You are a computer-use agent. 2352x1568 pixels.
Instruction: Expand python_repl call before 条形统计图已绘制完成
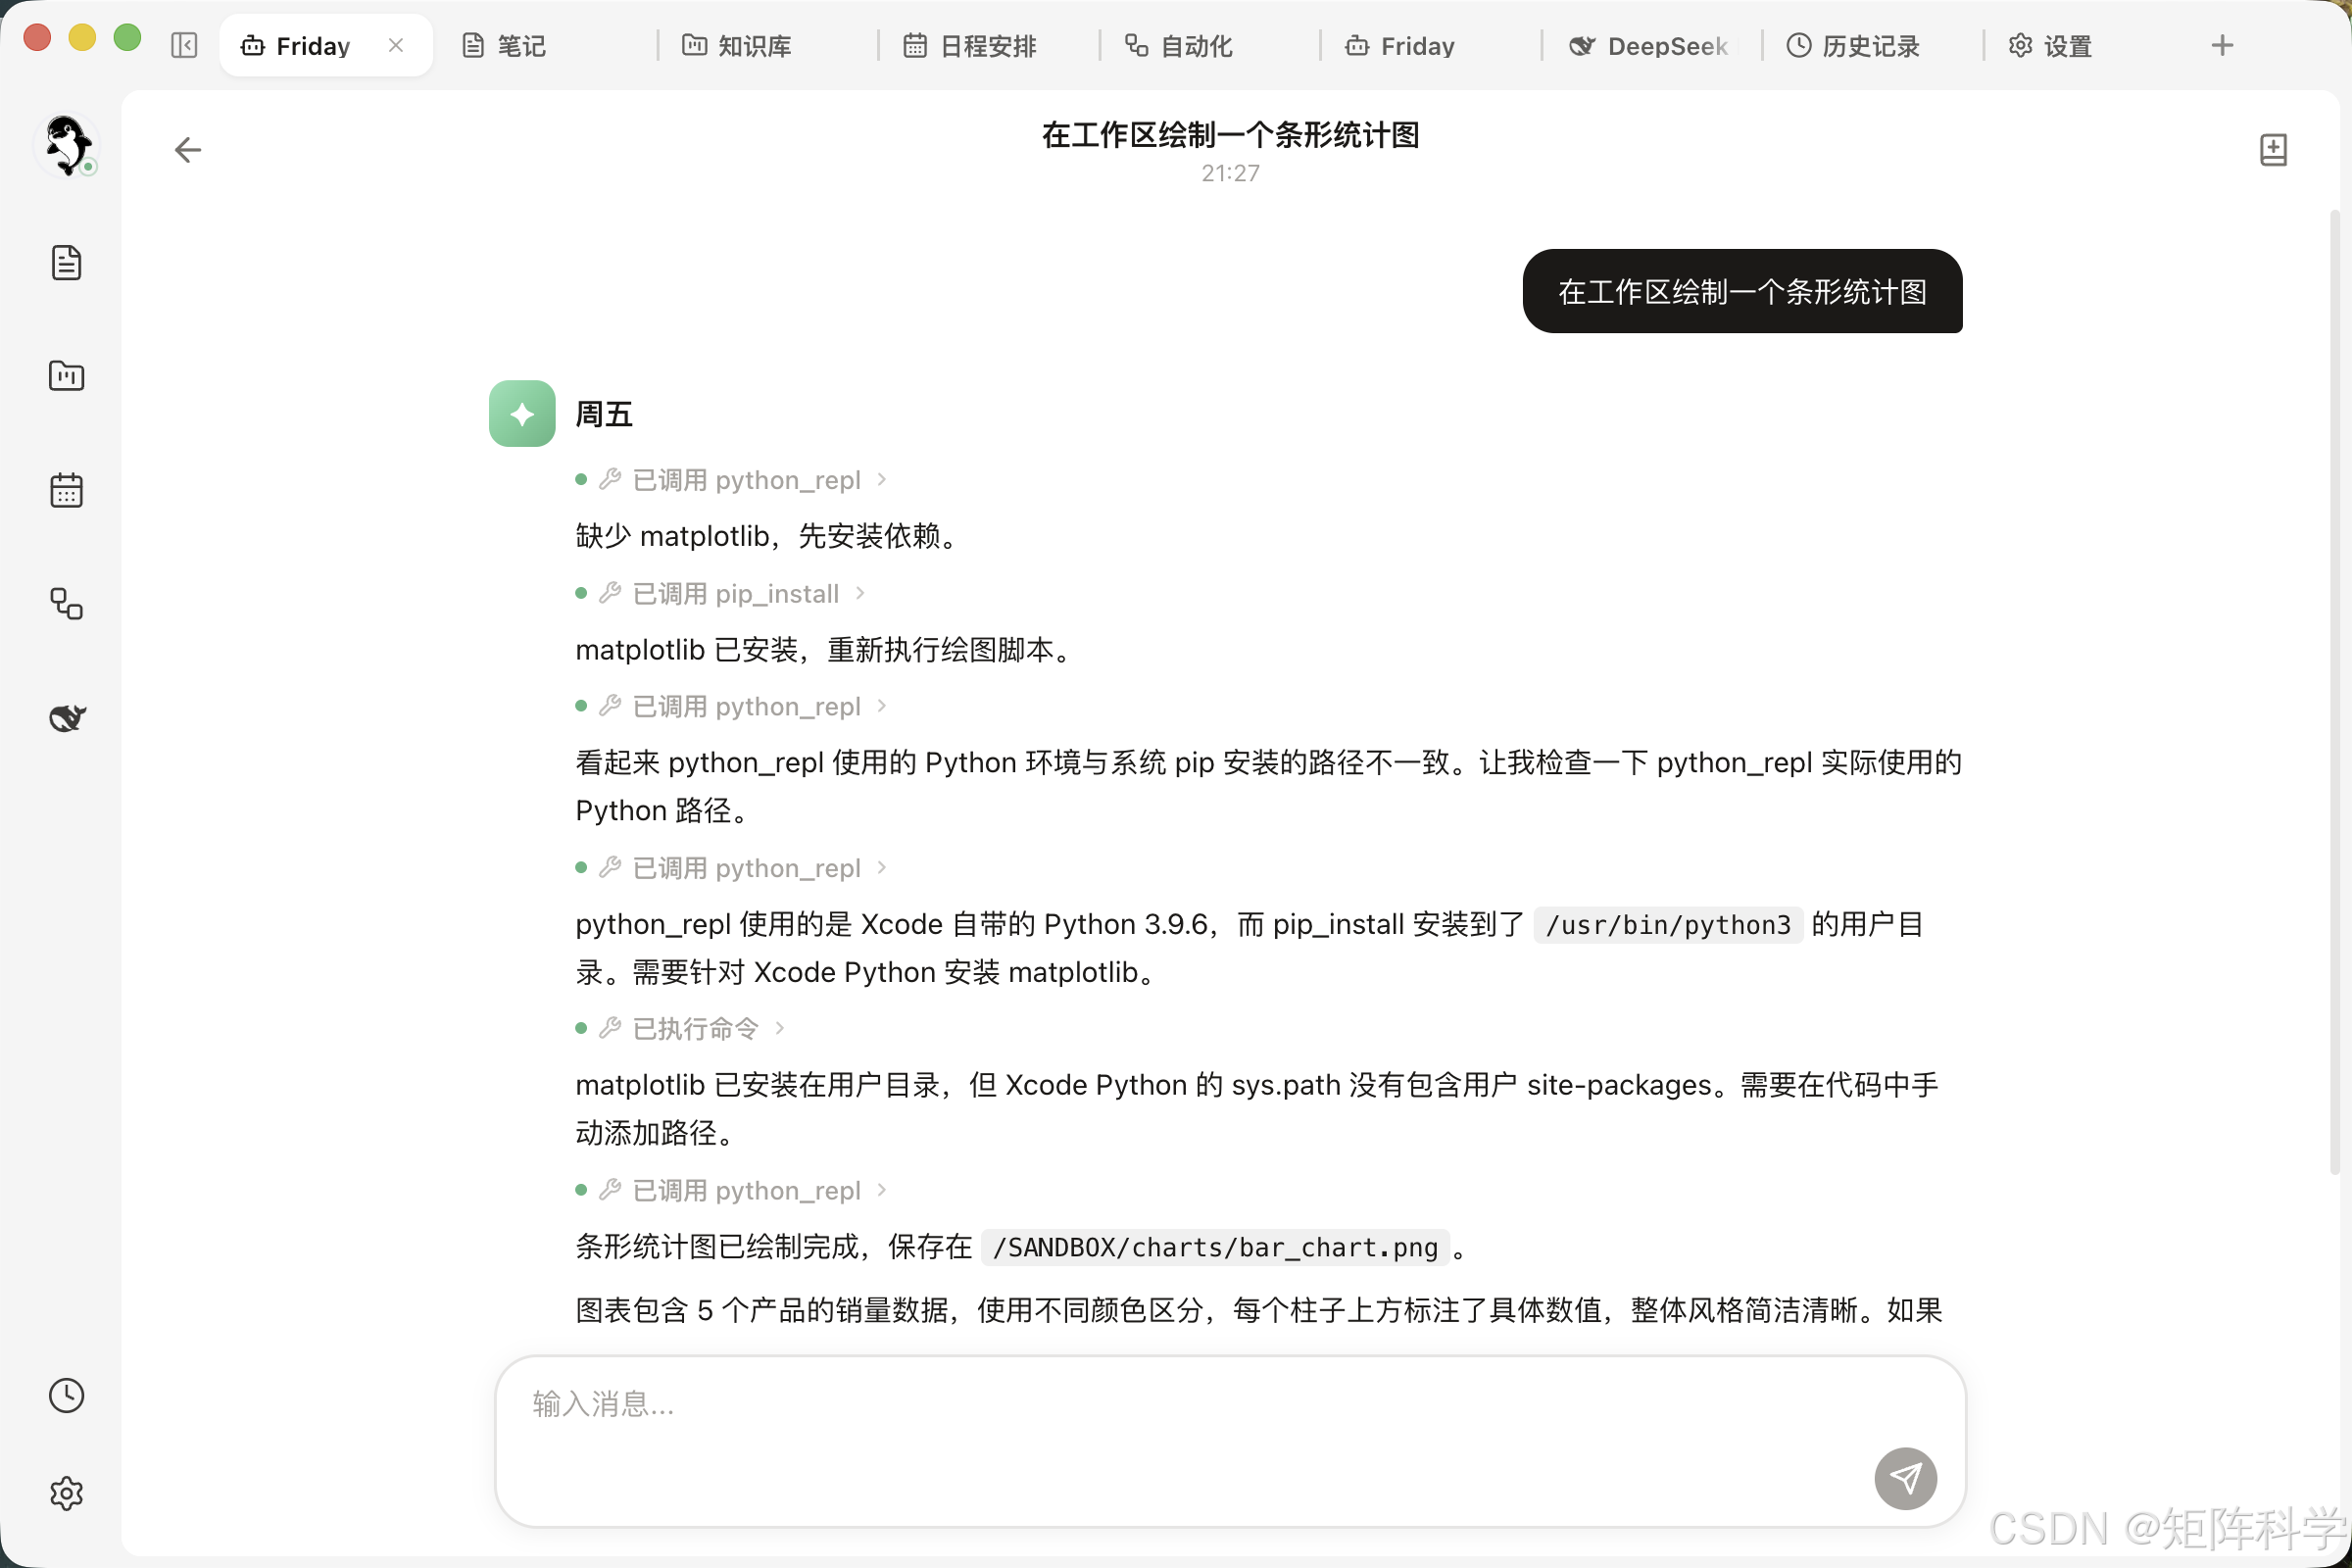click(732, 1190)
